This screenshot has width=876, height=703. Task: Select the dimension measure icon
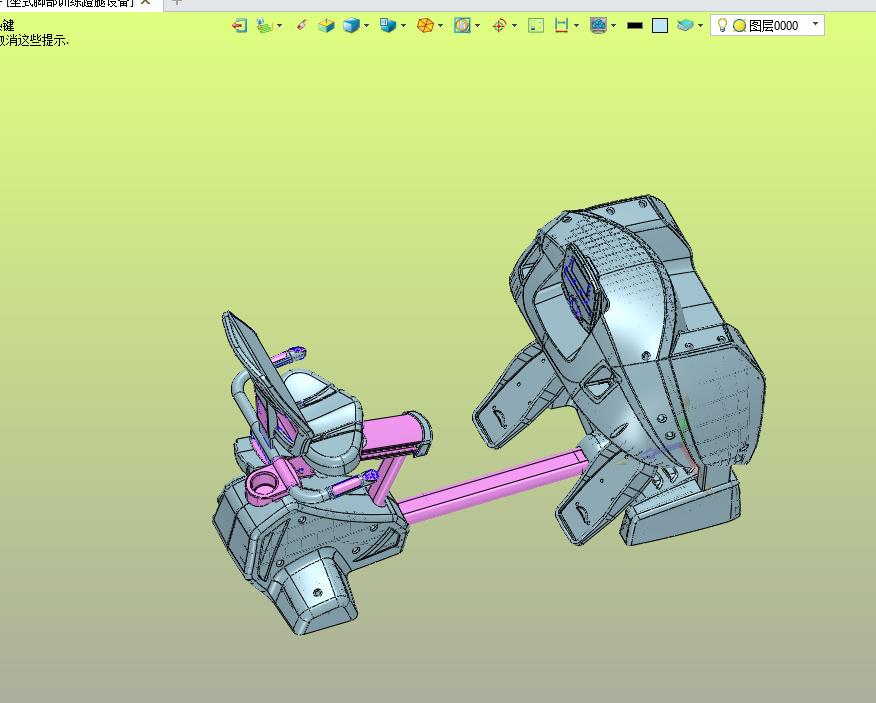(x=561, y=25)
